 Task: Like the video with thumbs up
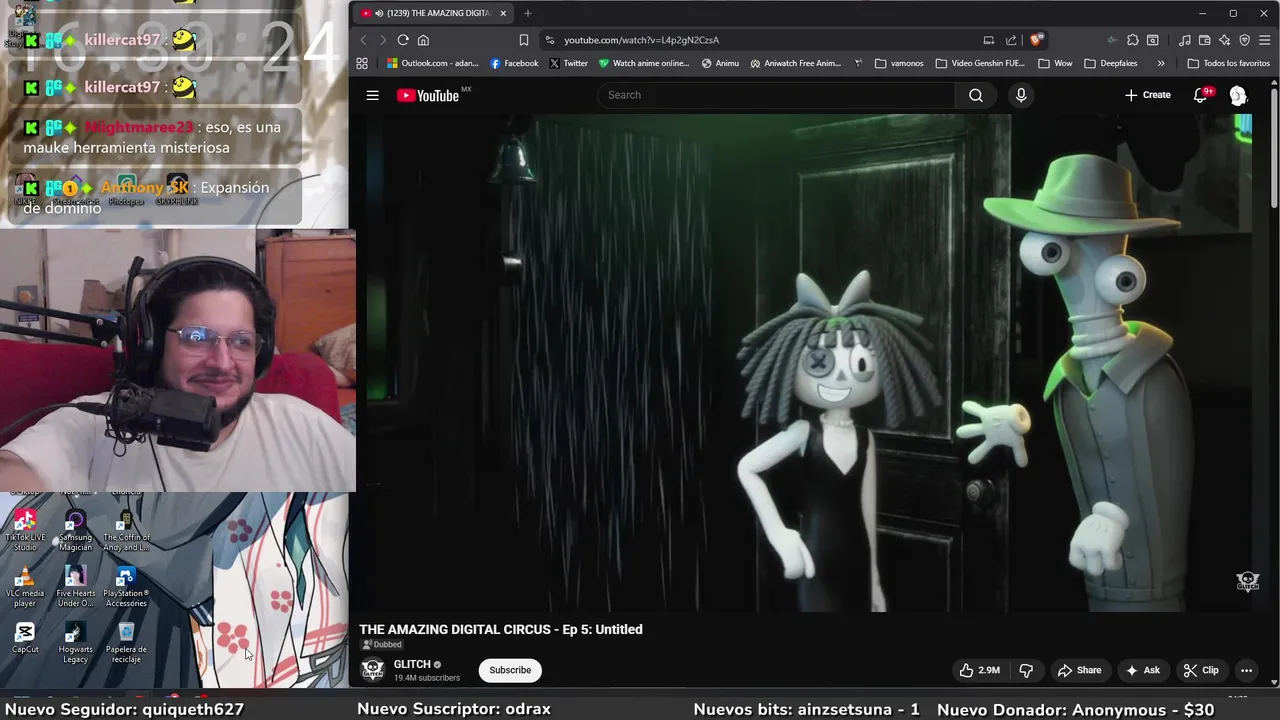(980, 670)
